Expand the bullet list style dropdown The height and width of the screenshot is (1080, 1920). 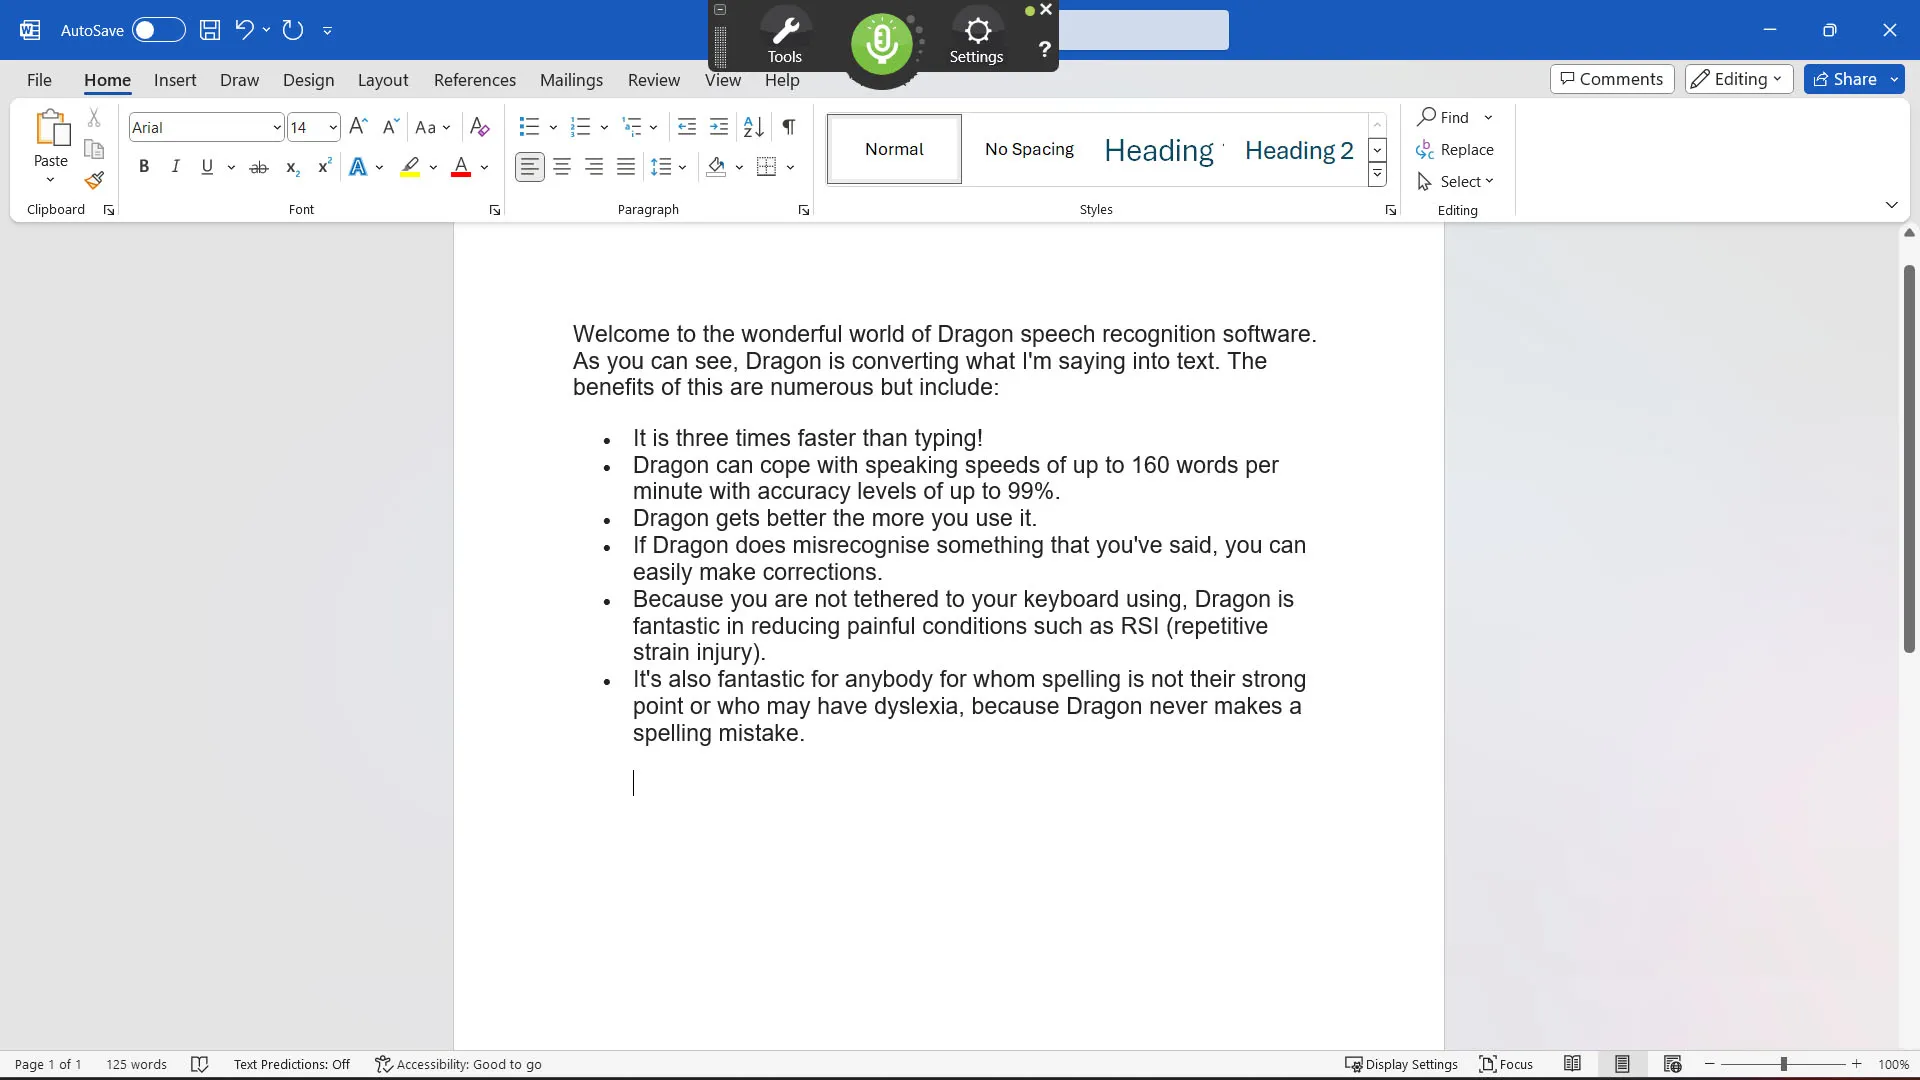click(x=553, y=127)
